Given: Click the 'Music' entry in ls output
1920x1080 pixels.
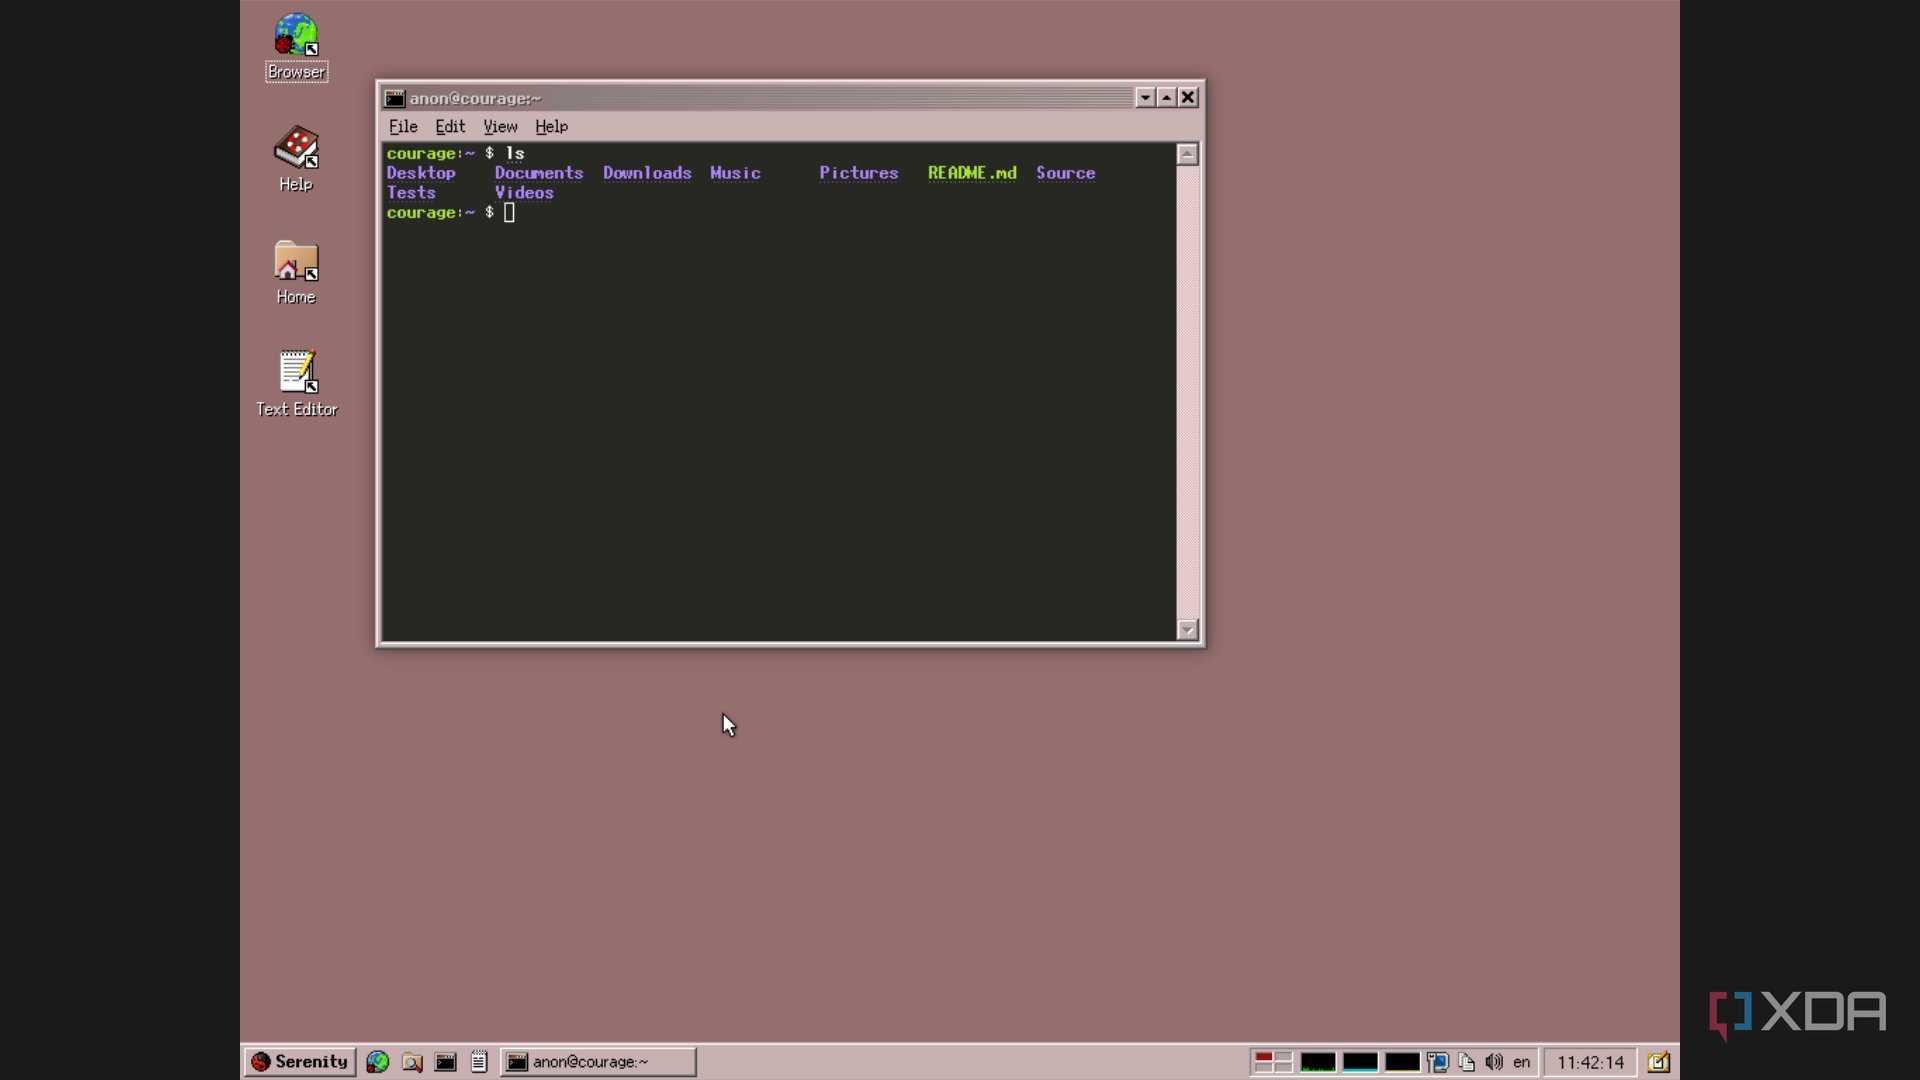Looking at the screenshot, I should pyautogui.click(x=736, y=173).
